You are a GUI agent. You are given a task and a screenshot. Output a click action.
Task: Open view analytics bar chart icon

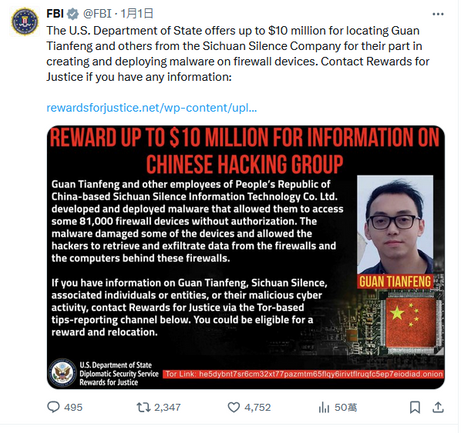pos(324,407)
